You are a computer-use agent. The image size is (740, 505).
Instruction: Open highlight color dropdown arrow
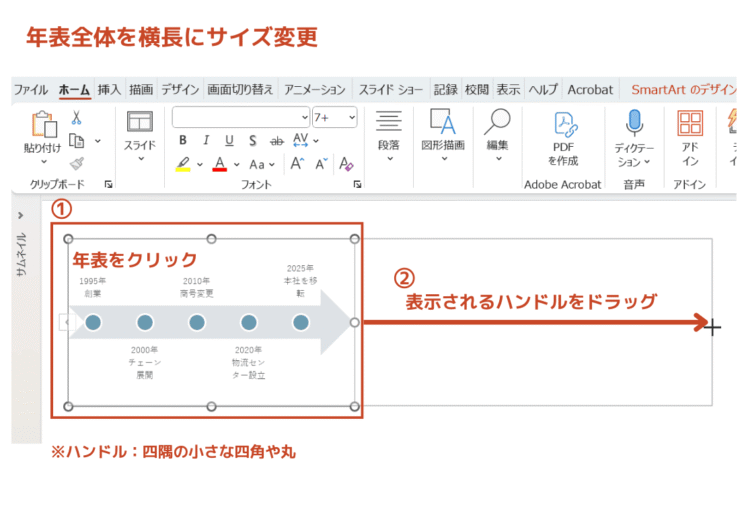coord(200,165)
